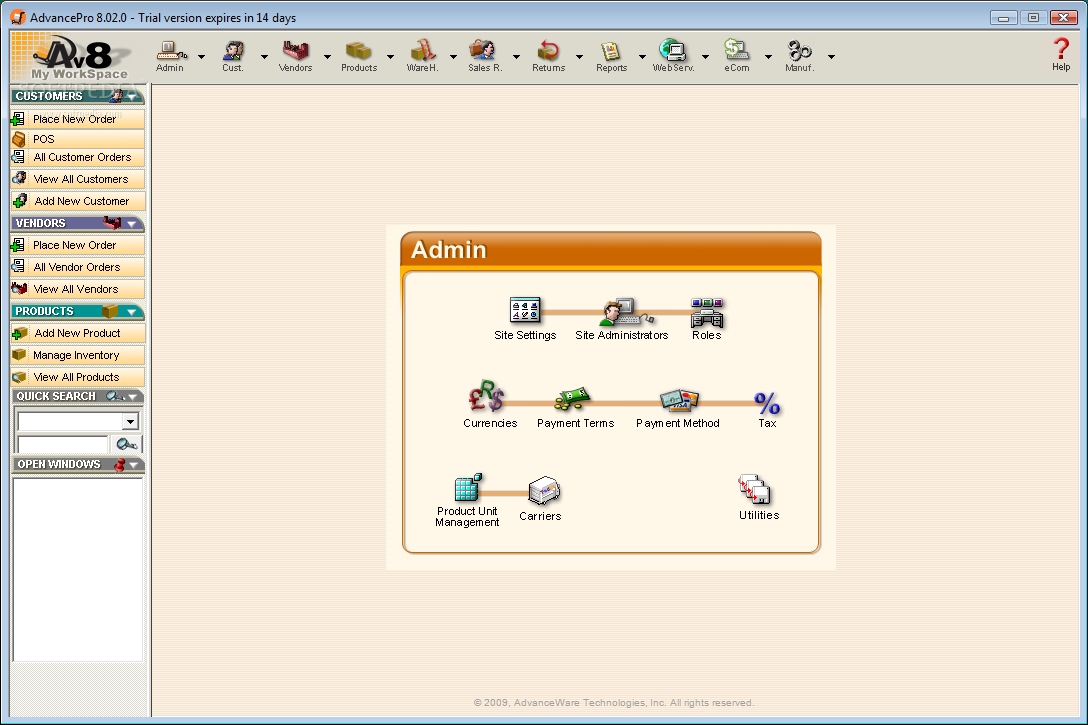The width and height of the screenshot is (1088, 725).
Task: Click the quick search magnifier button
Action: [x=126, y=444]
